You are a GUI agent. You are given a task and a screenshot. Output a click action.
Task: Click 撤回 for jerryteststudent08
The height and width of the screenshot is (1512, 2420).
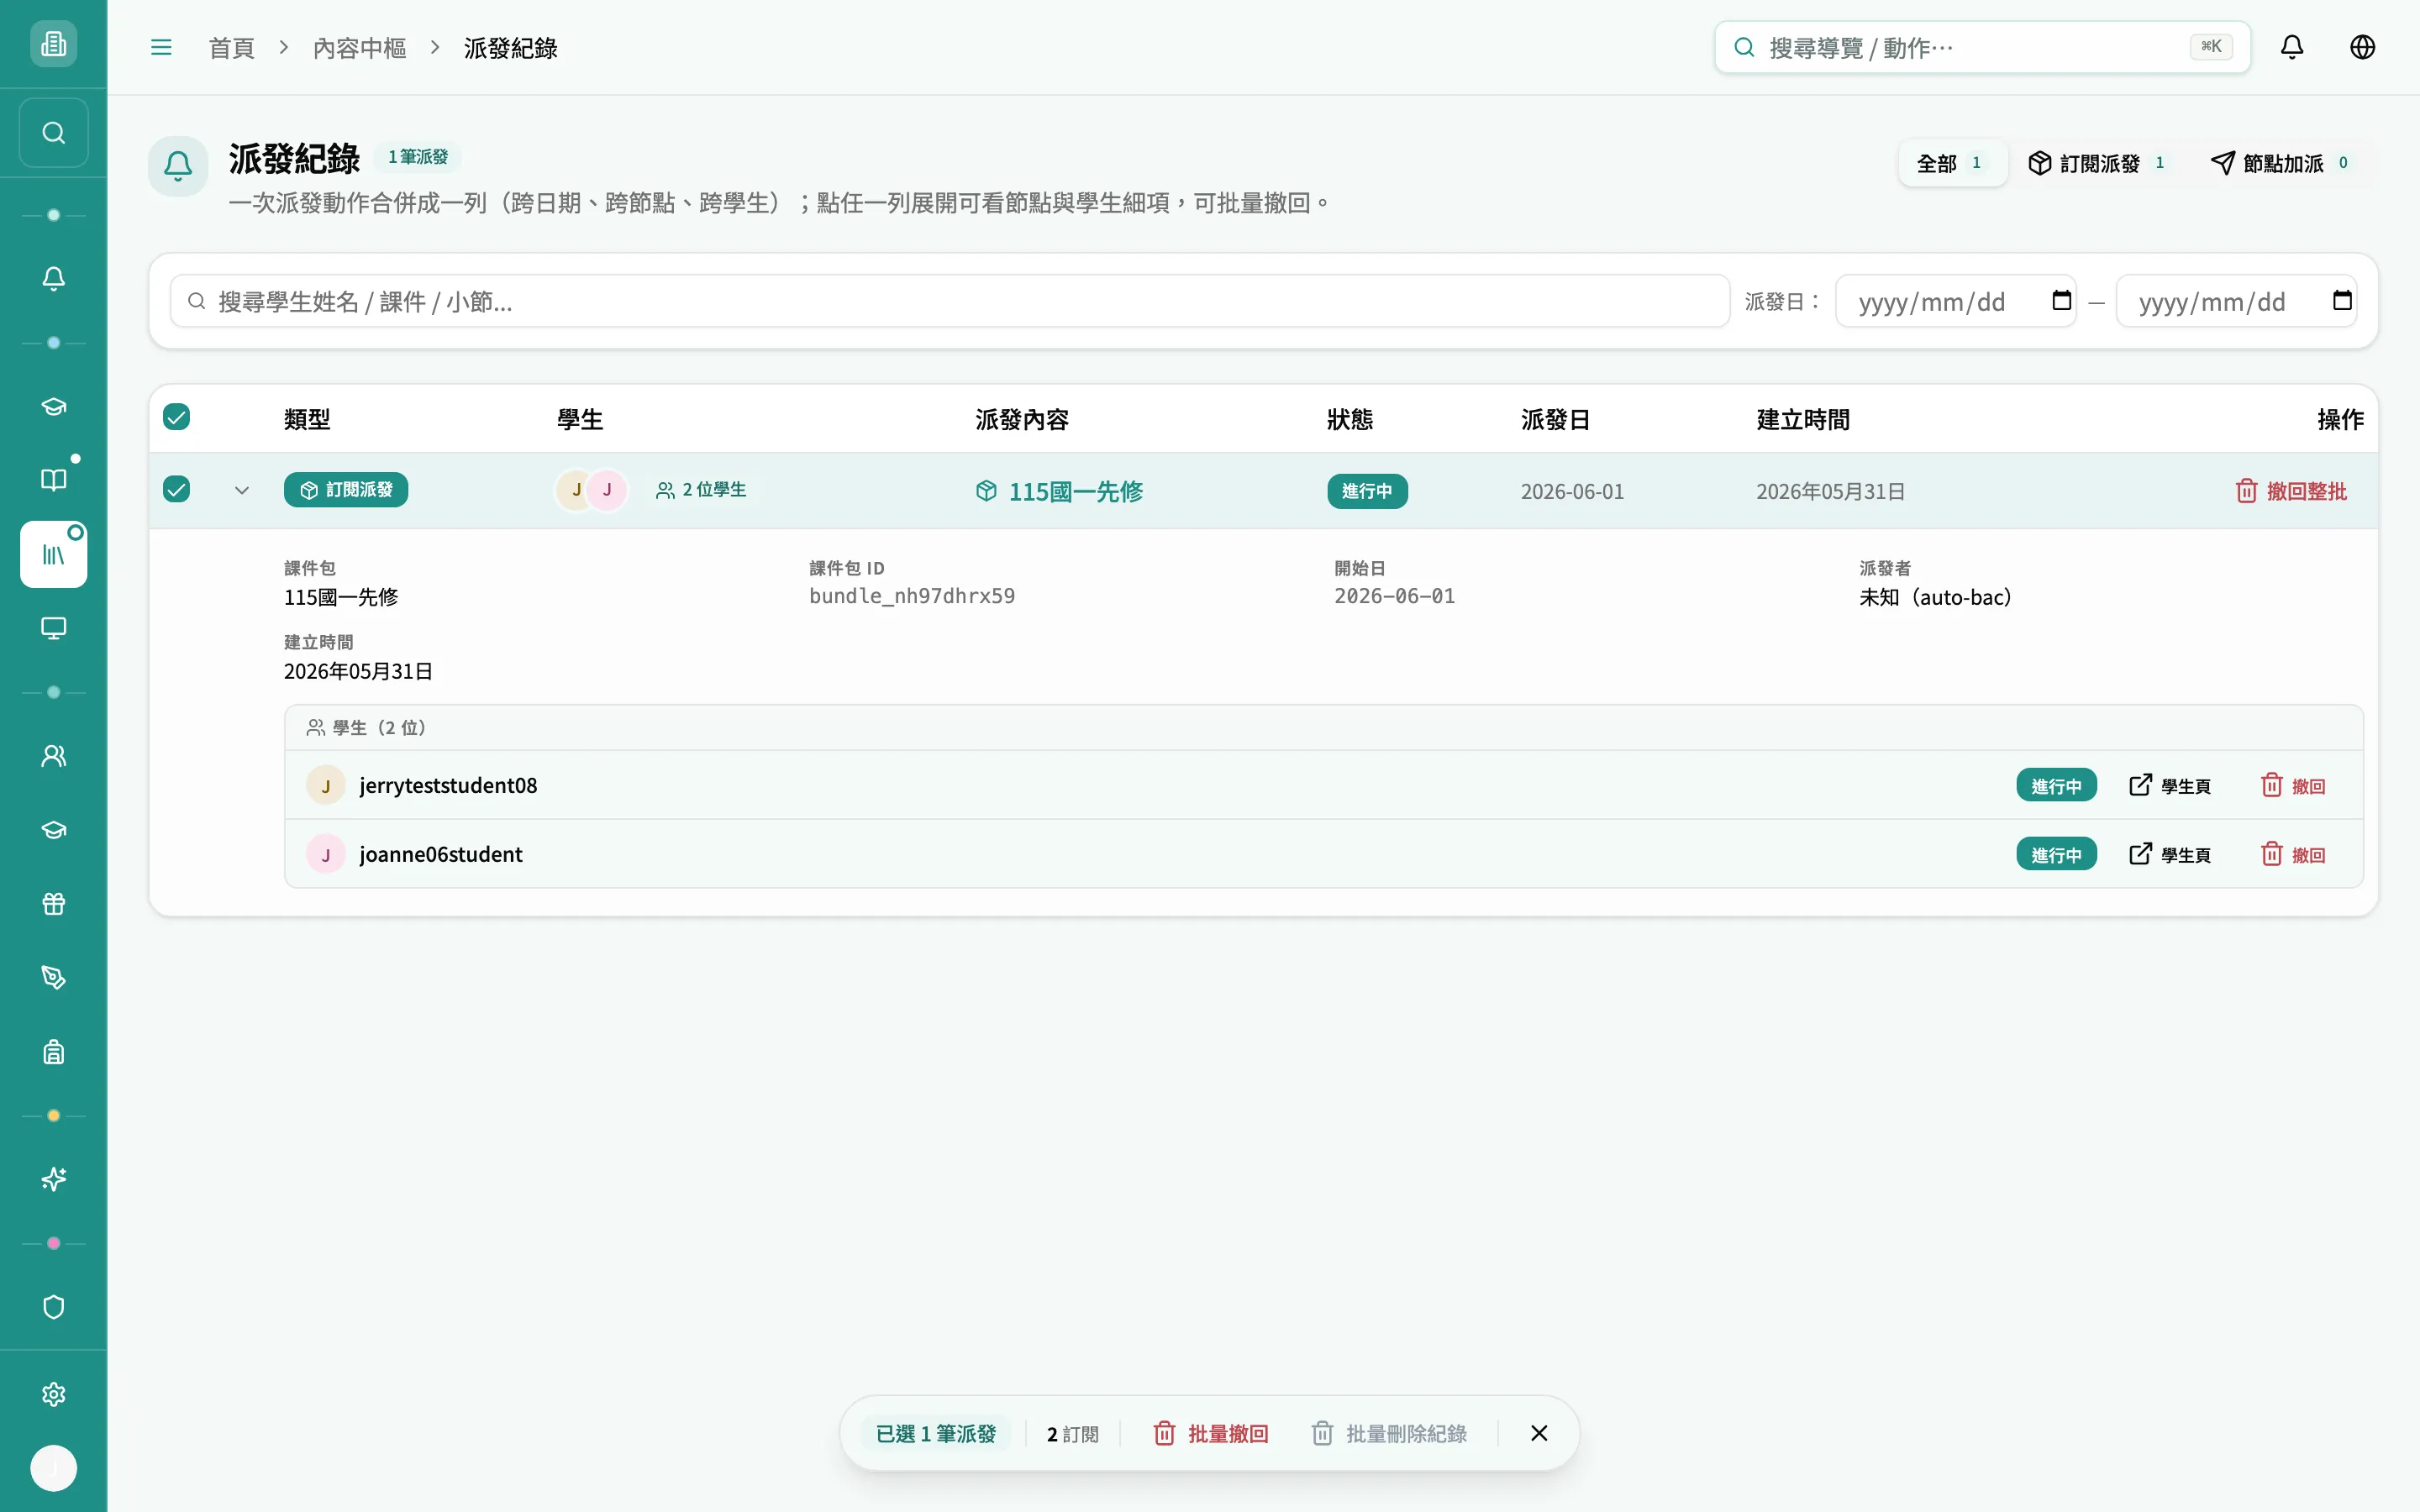coord(2294,786)
